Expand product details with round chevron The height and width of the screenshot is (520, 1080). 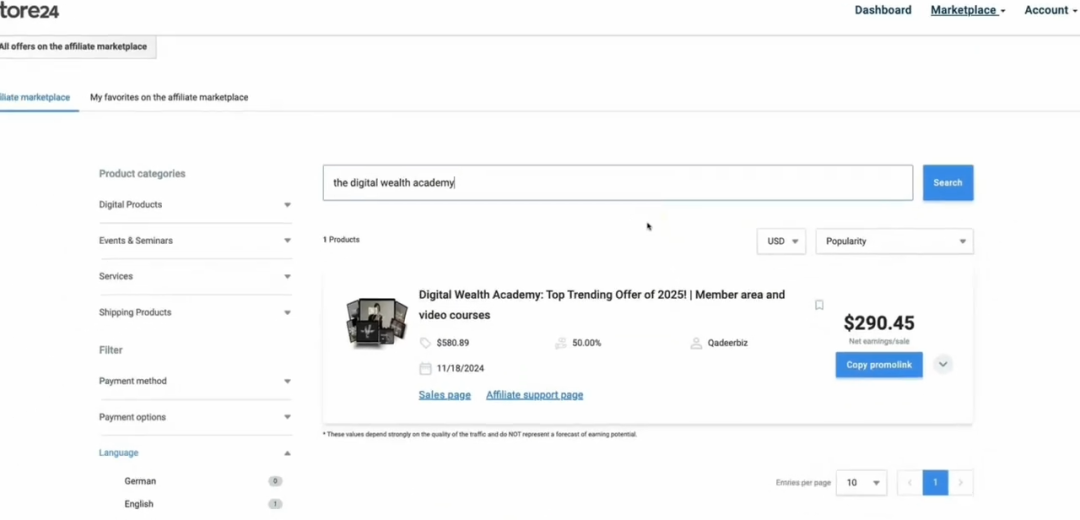(x=942, y=365)
